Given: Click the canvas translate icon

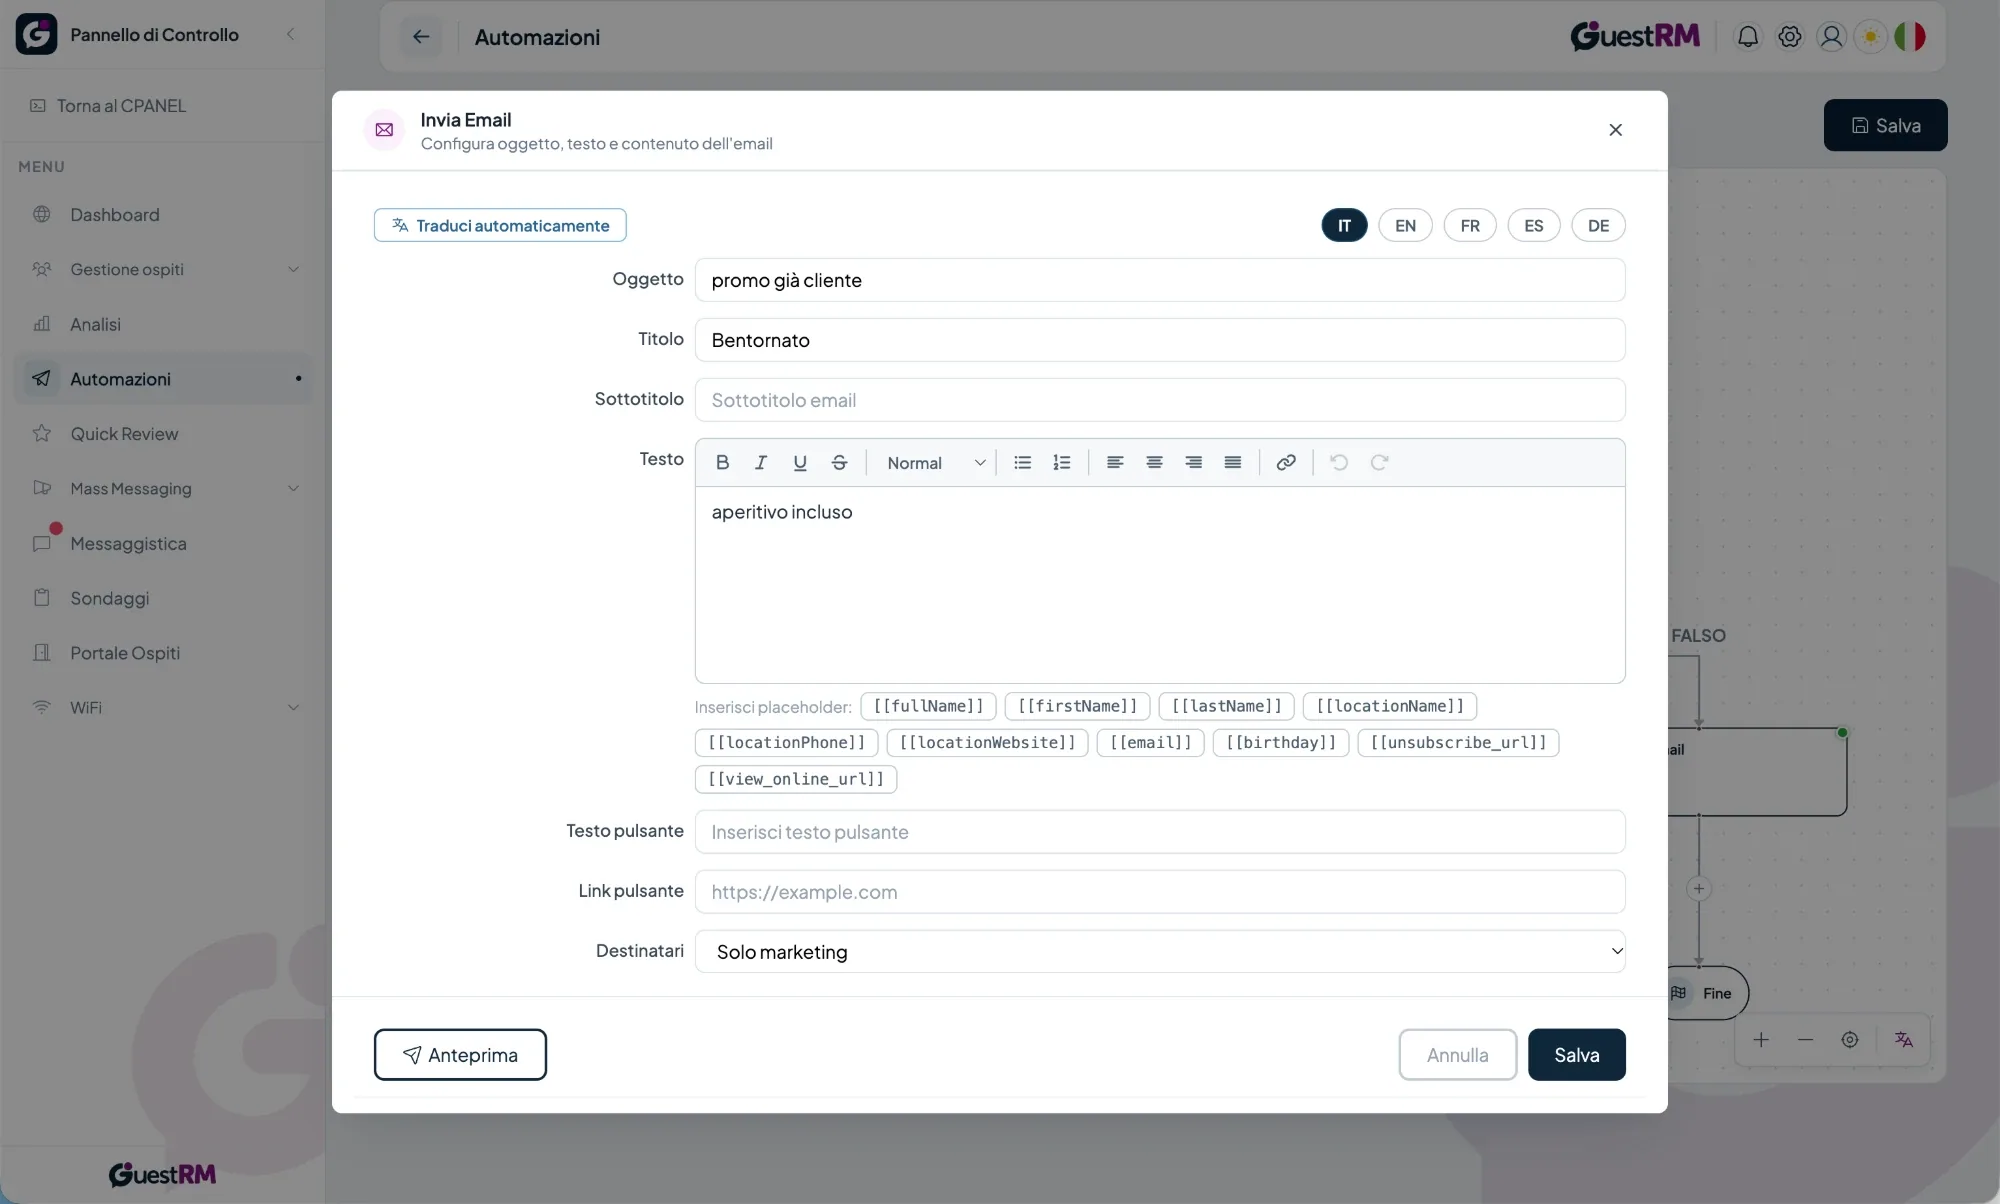Looking at the screenshot, I should point(1904,1040).
